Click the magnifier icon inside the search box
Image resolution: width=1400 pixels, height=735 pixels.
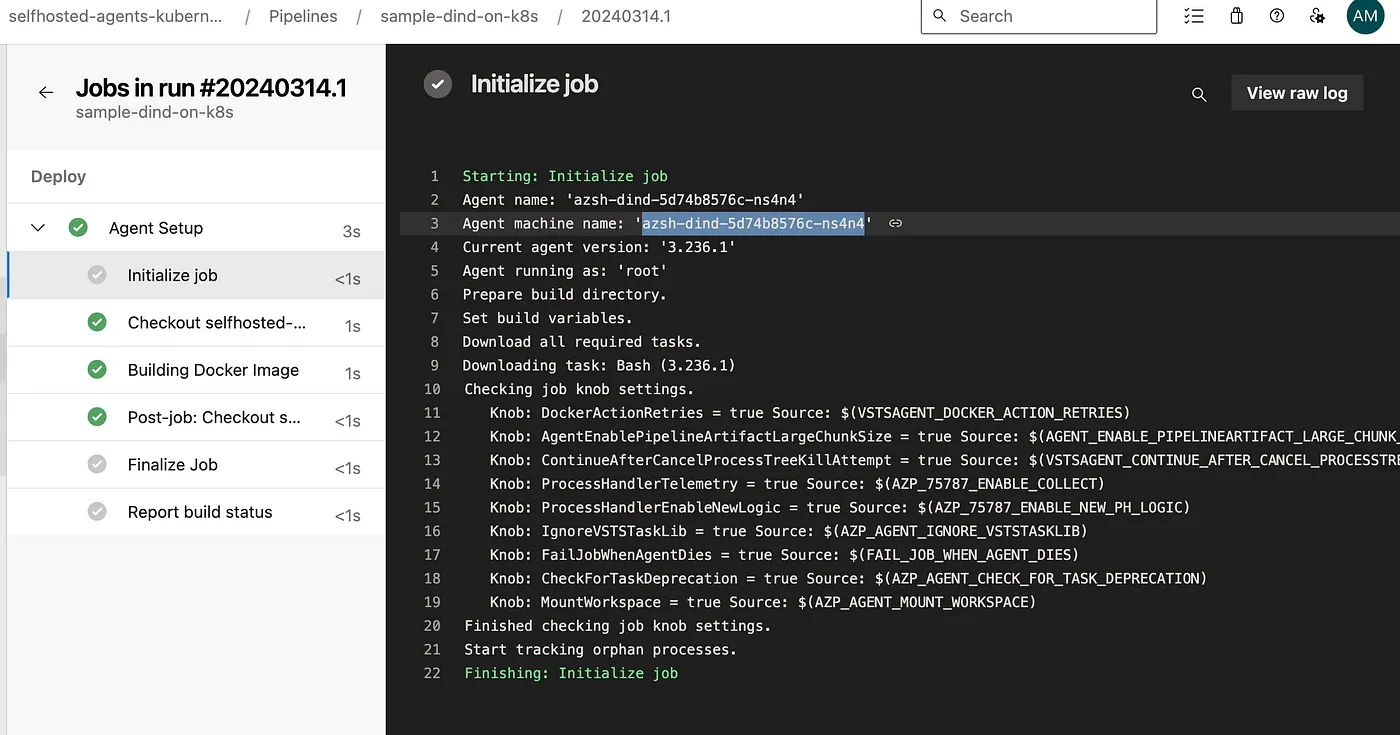coord(939,16)
